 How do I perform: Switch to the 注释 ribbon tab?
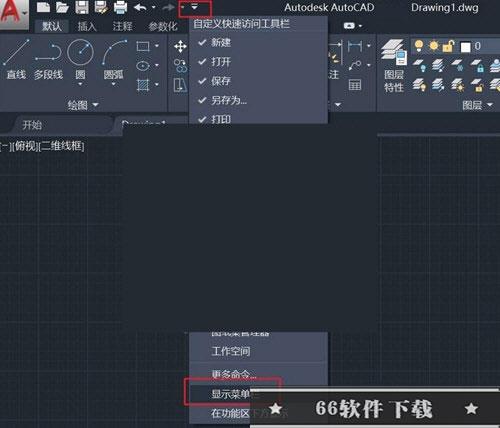(x=122, y=26)
